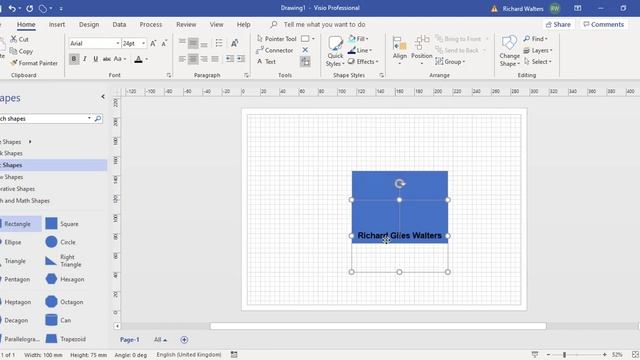Click the Rotate Text icon
640x360 pixels.
[x=235, y=43]
